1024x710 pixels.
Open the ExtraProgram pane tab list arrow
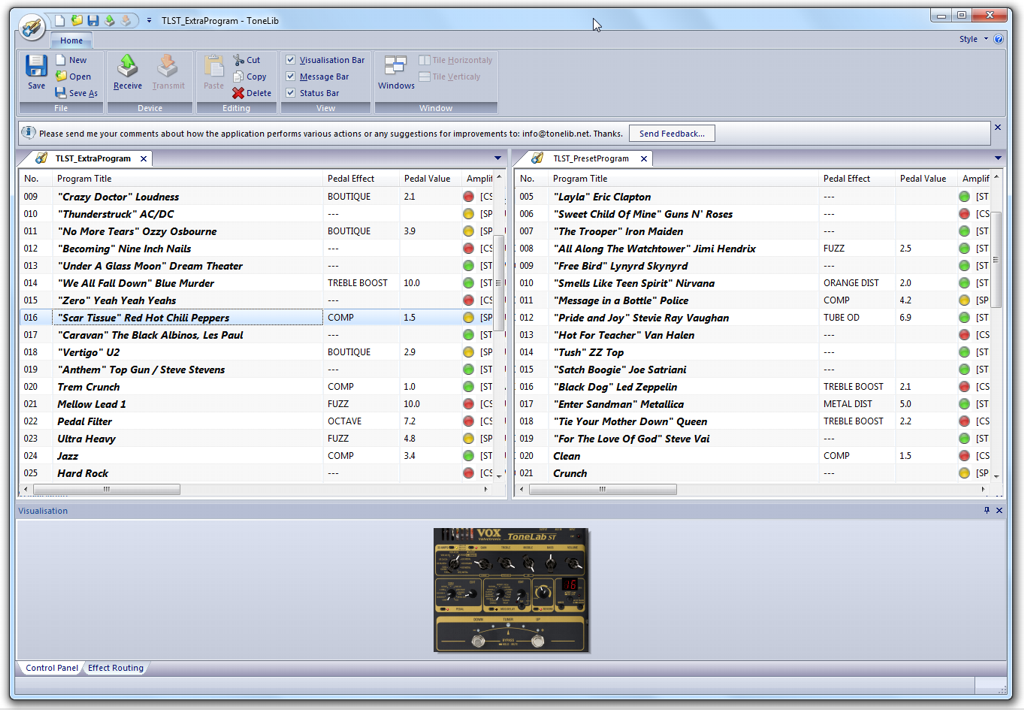498,158
